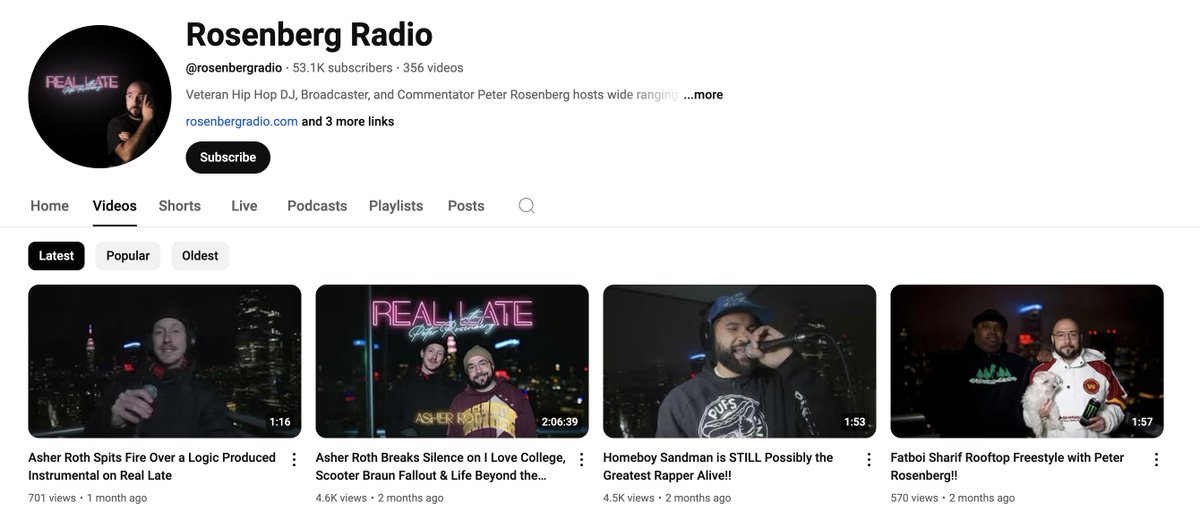Open the Playlists tab
Viewport: 1200px width, 520px height.
396,206
